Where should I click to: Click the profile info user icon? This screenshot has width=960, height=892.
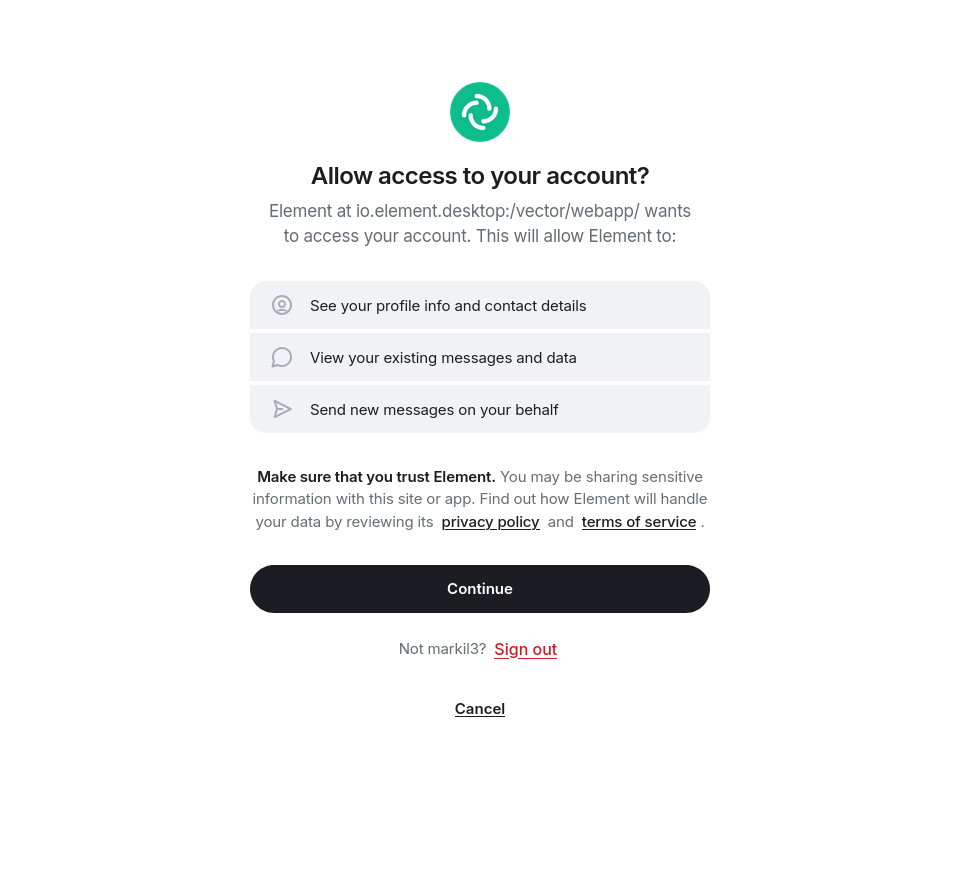click(282, 305)
